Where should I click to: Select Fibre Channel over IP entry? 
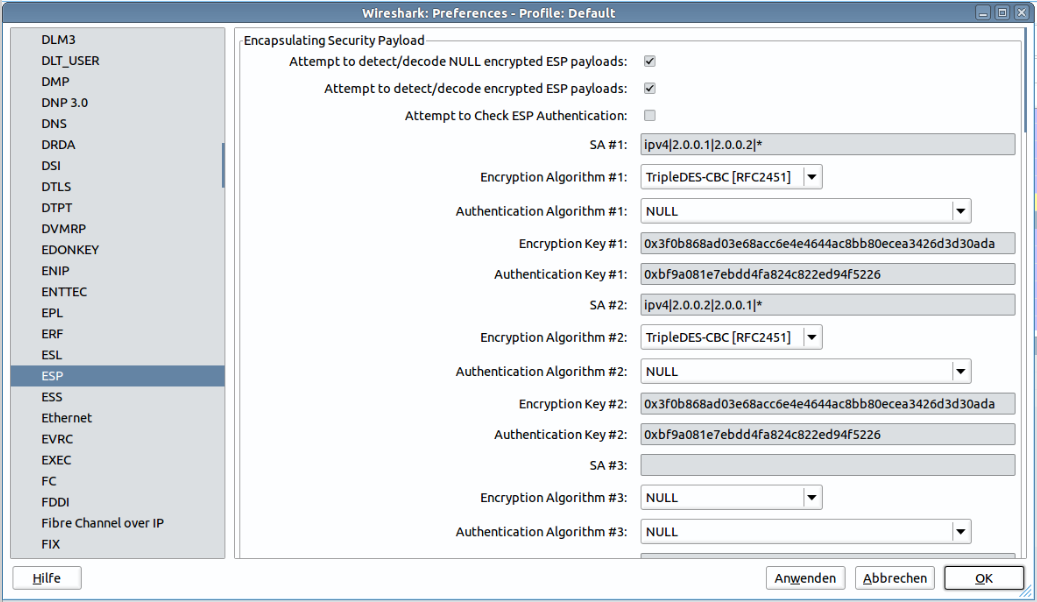[x=117, y=523]
